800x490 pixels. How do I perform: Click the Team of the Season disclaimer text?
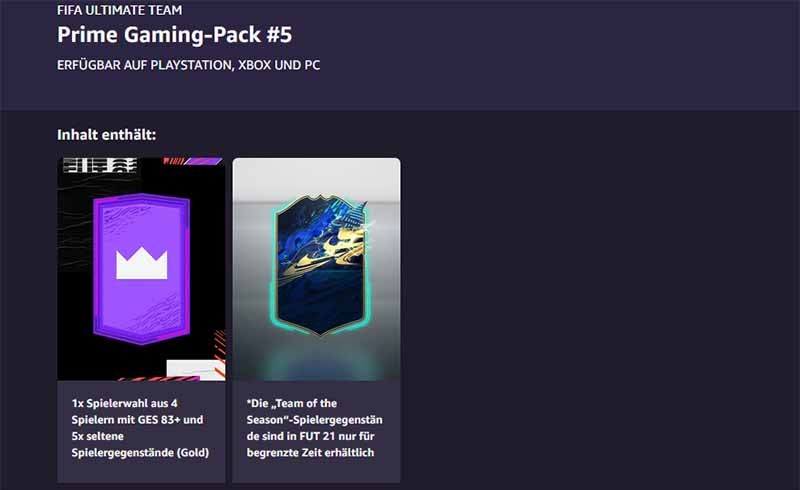tap(314, 428)
